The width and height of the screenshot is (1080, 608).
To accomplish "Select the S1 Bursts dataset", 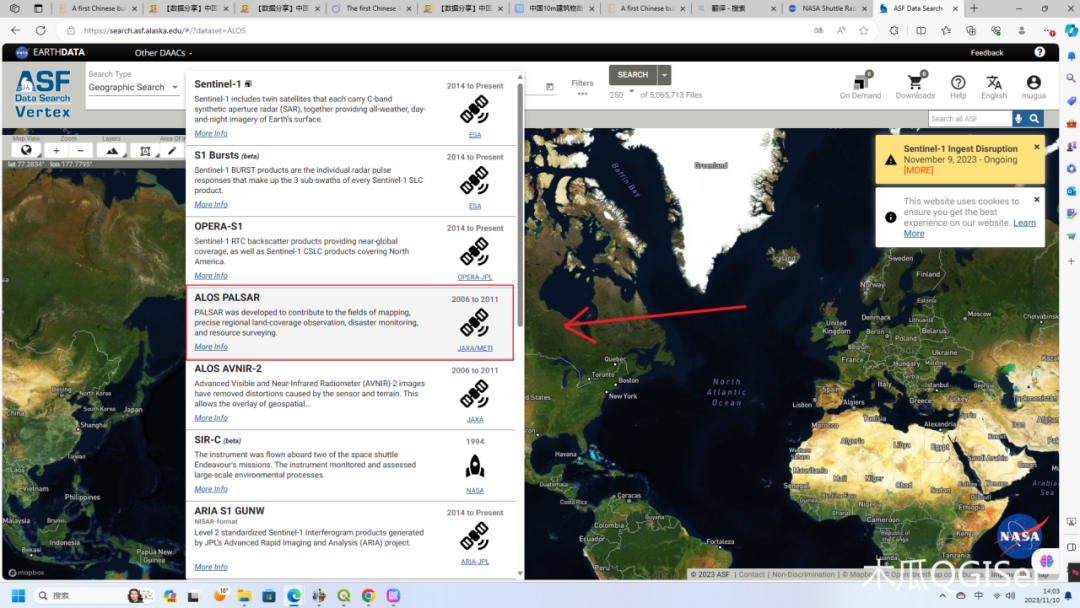I will (x=350, y=180).
